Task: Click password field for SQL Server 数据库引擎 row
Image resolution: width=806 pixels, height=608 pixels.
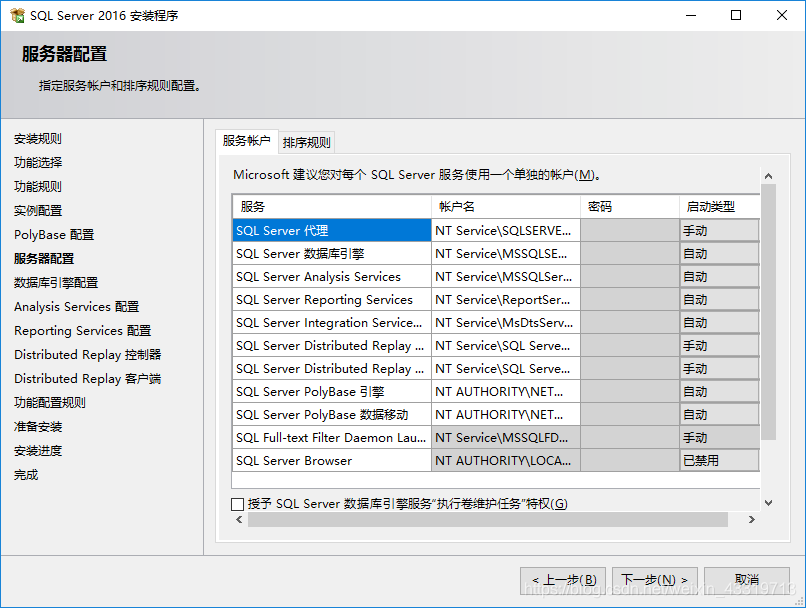Action: point(630,254)
